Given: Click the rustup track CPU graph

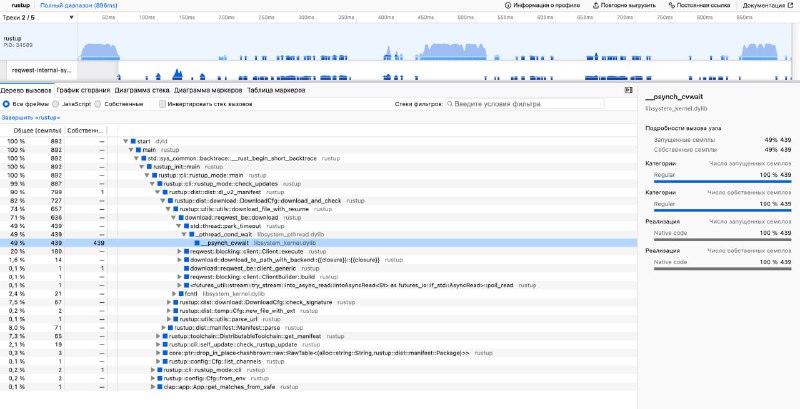Looking at the screenshot, I should tap(434, 42).
